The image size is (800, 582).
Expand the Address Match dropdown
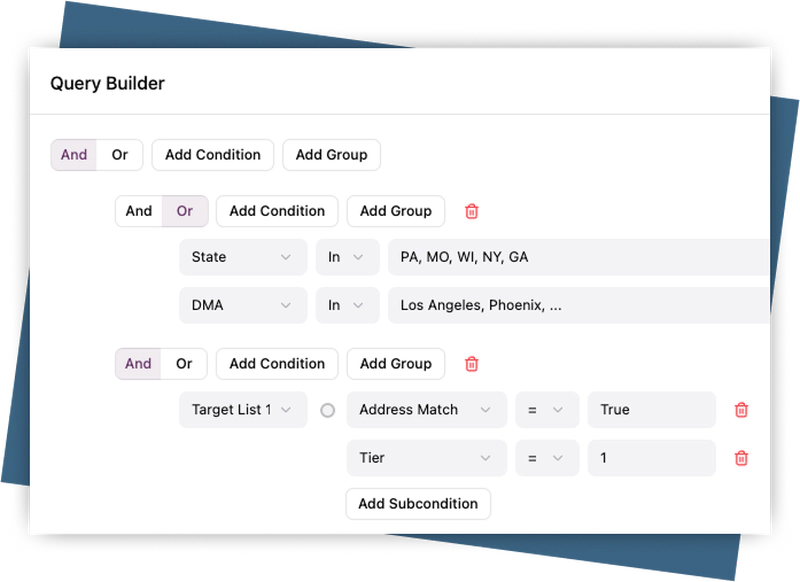click(427, 410)
